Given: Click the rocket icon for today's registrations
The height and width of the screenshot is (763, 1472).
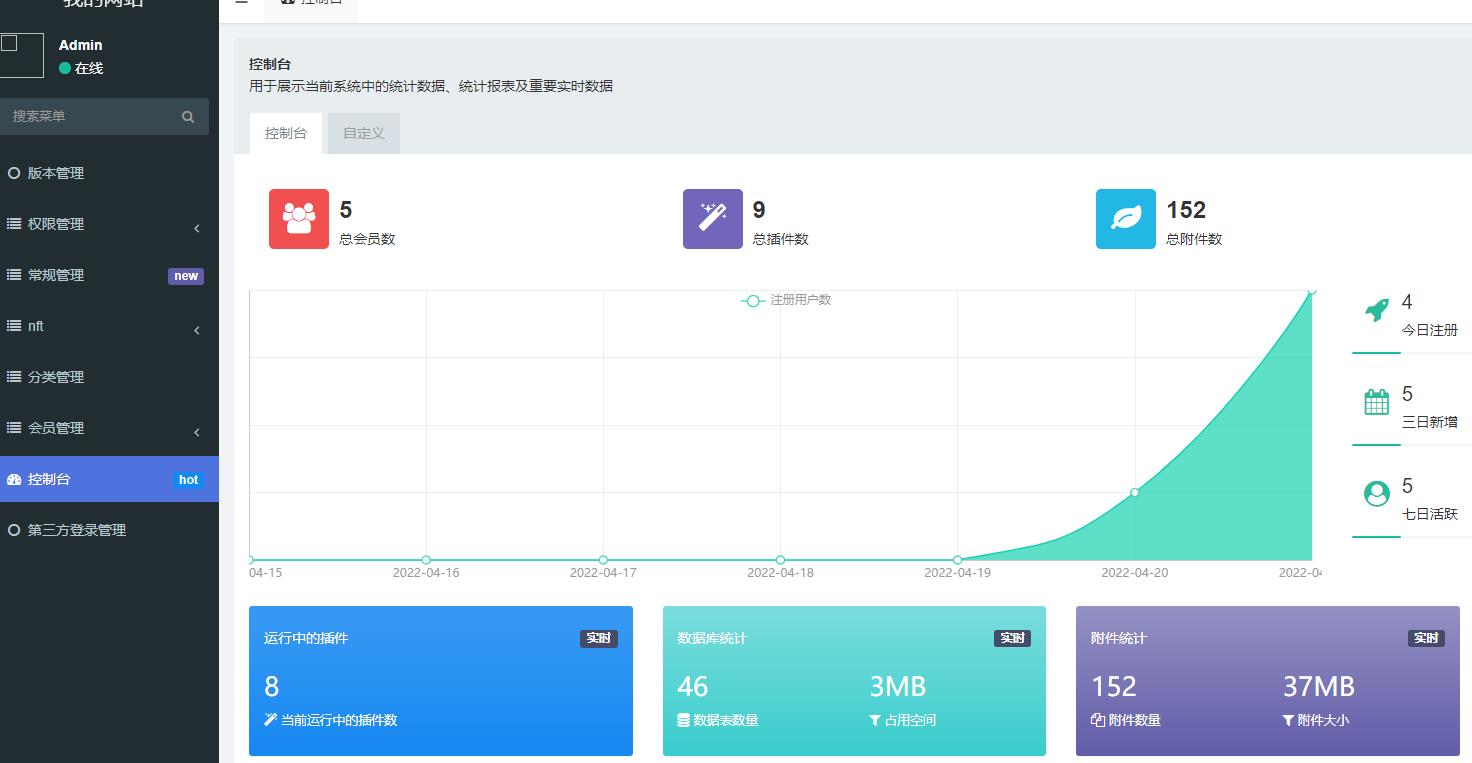Looking at the screenshot, I should tap(1377, 311).
